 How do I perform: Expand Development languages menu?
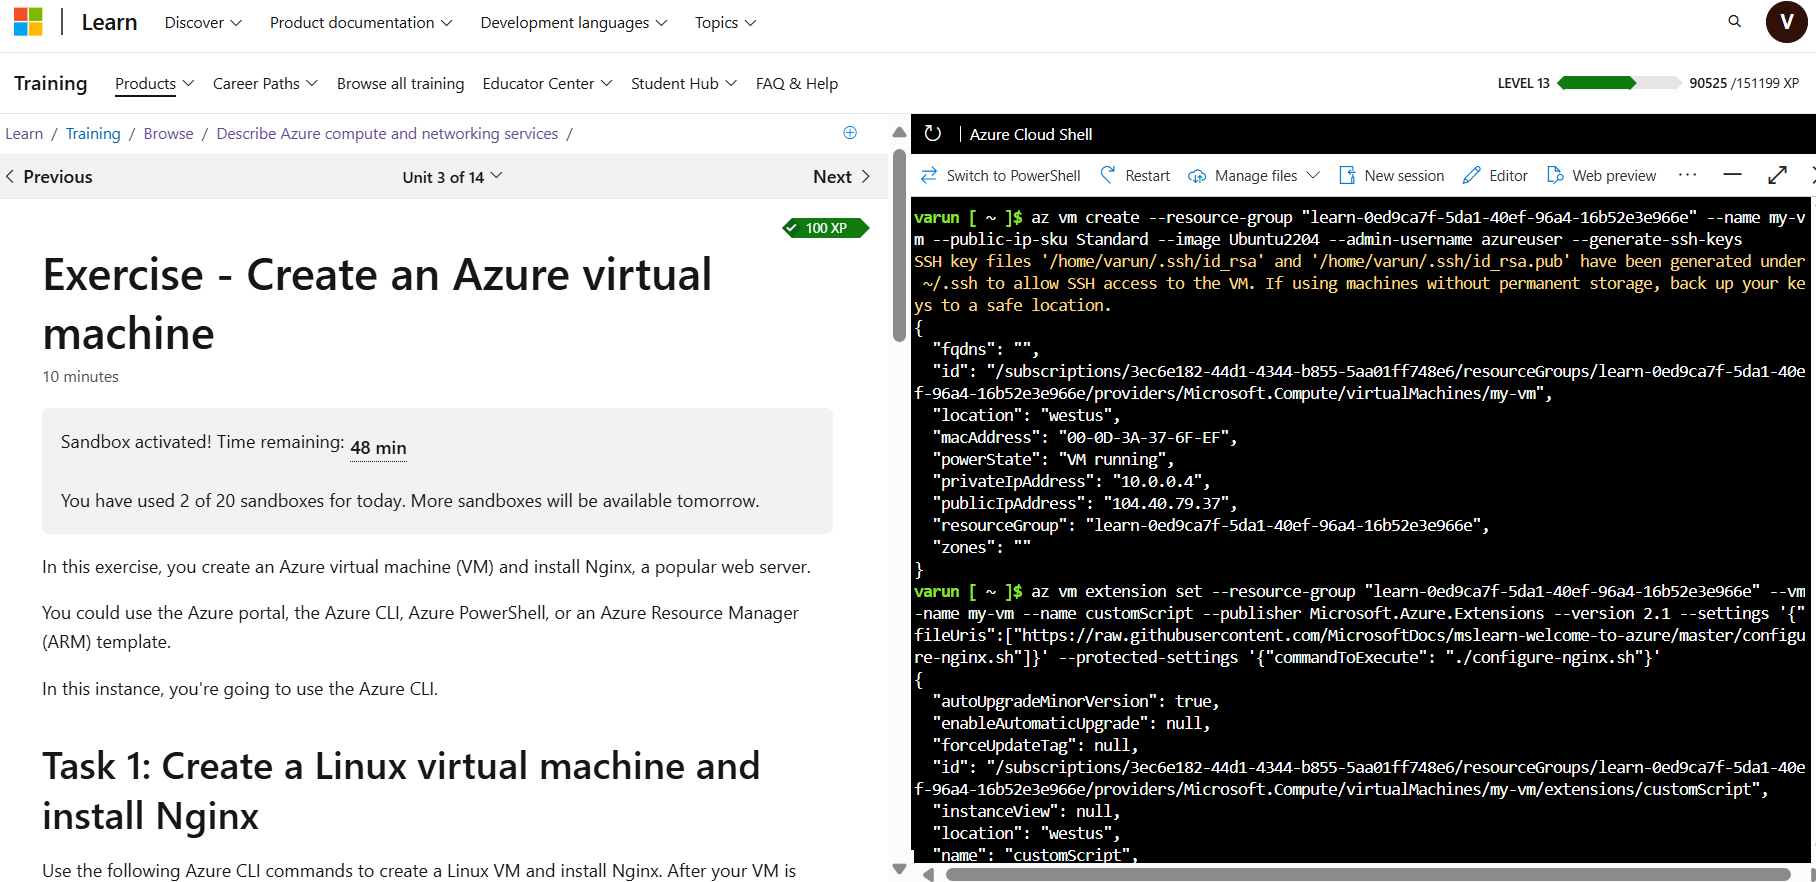[574, 22]
